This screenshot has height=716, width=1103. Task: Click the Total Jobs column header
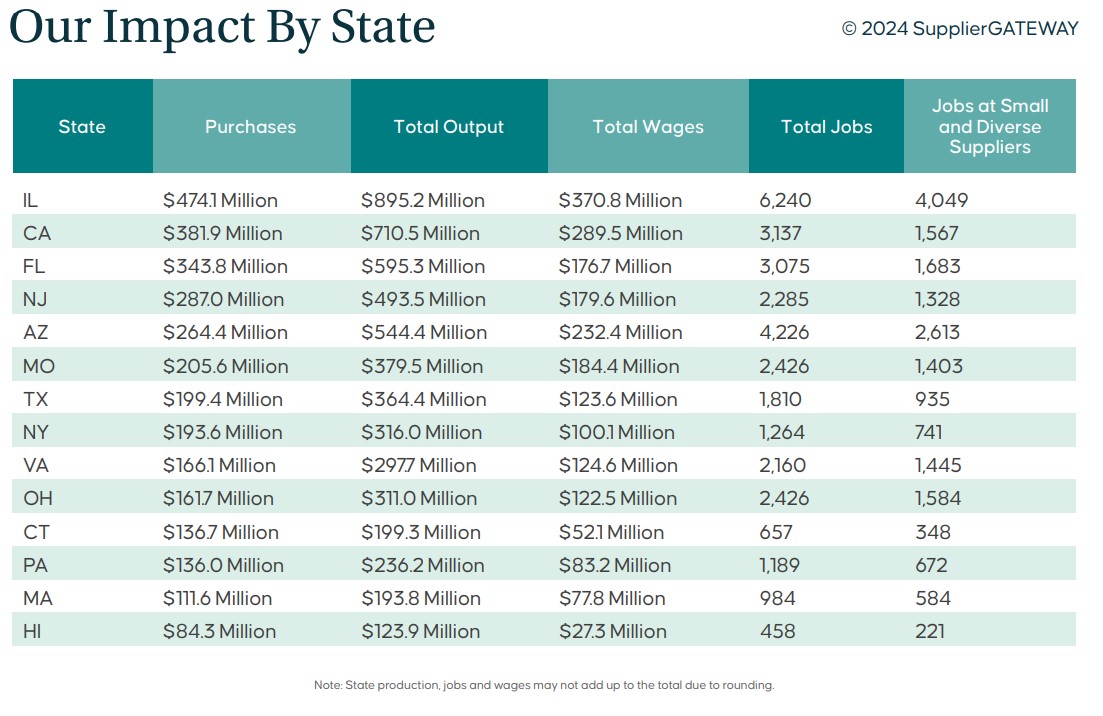click(x=826, y=127)
